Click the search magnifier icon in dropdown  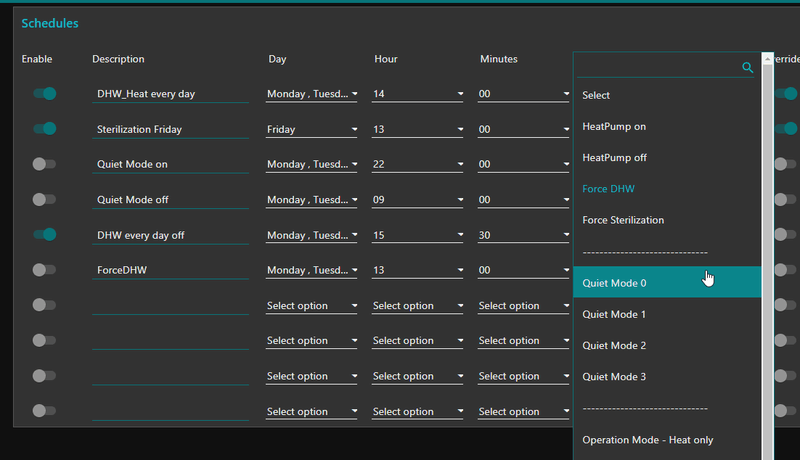point(747,67)
